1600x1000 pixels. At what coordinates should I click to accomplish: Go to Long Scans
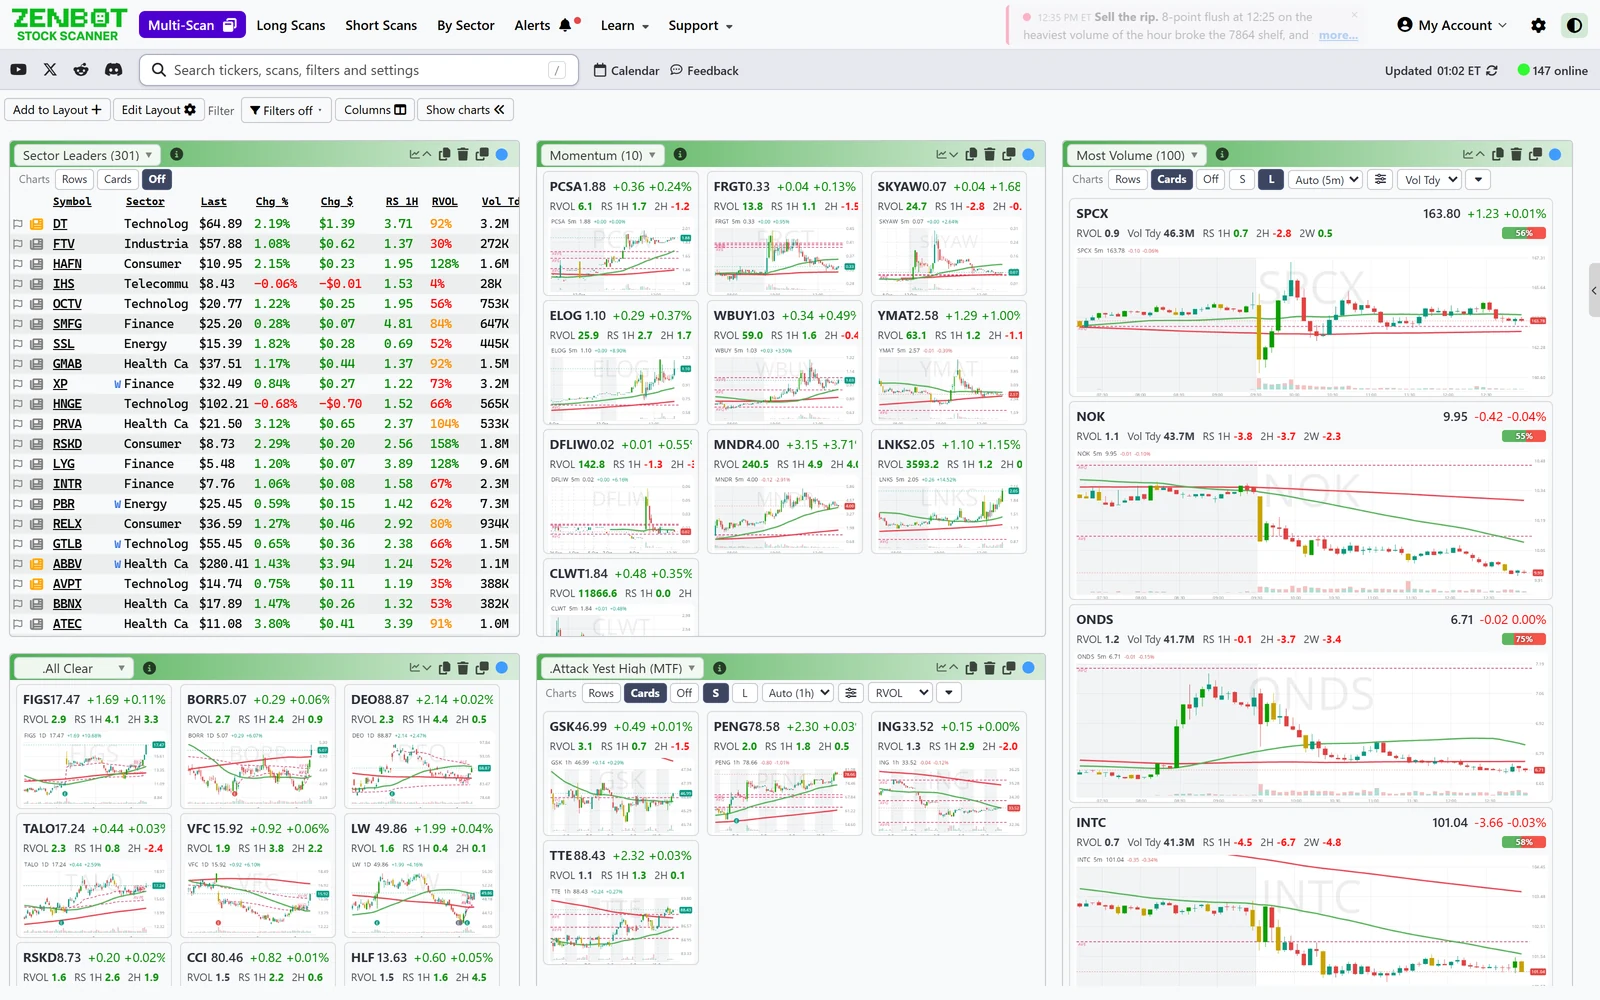[291, 25]
